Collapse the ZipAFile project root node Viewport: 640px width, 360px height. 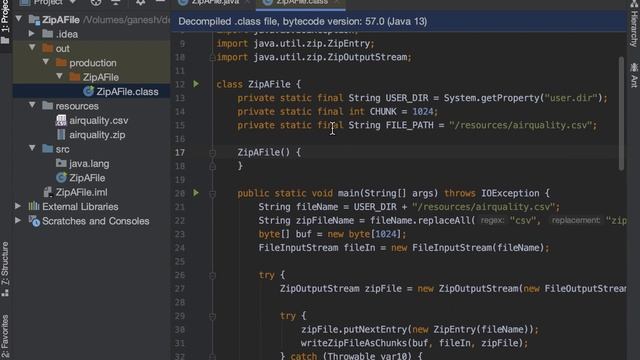(x=18, y=19)
